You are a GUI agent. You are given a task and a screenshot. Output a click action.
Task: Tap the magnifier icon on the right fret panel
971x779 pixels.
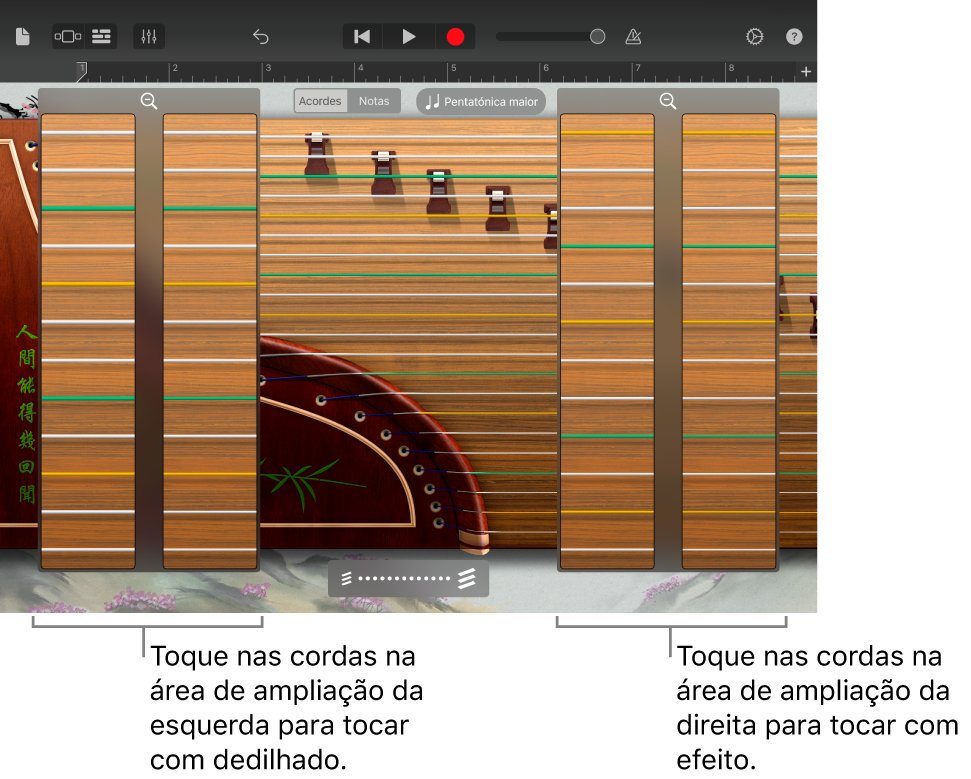tap(668, 101)
